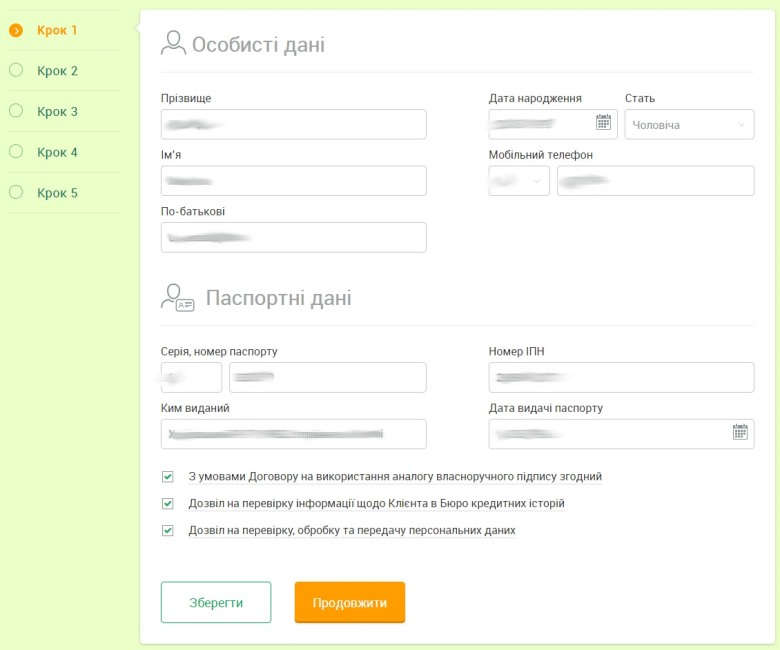This screenshot has width=780, height=650.
Task: Focus the Ім'я input field
Action: tap(293, 181)
